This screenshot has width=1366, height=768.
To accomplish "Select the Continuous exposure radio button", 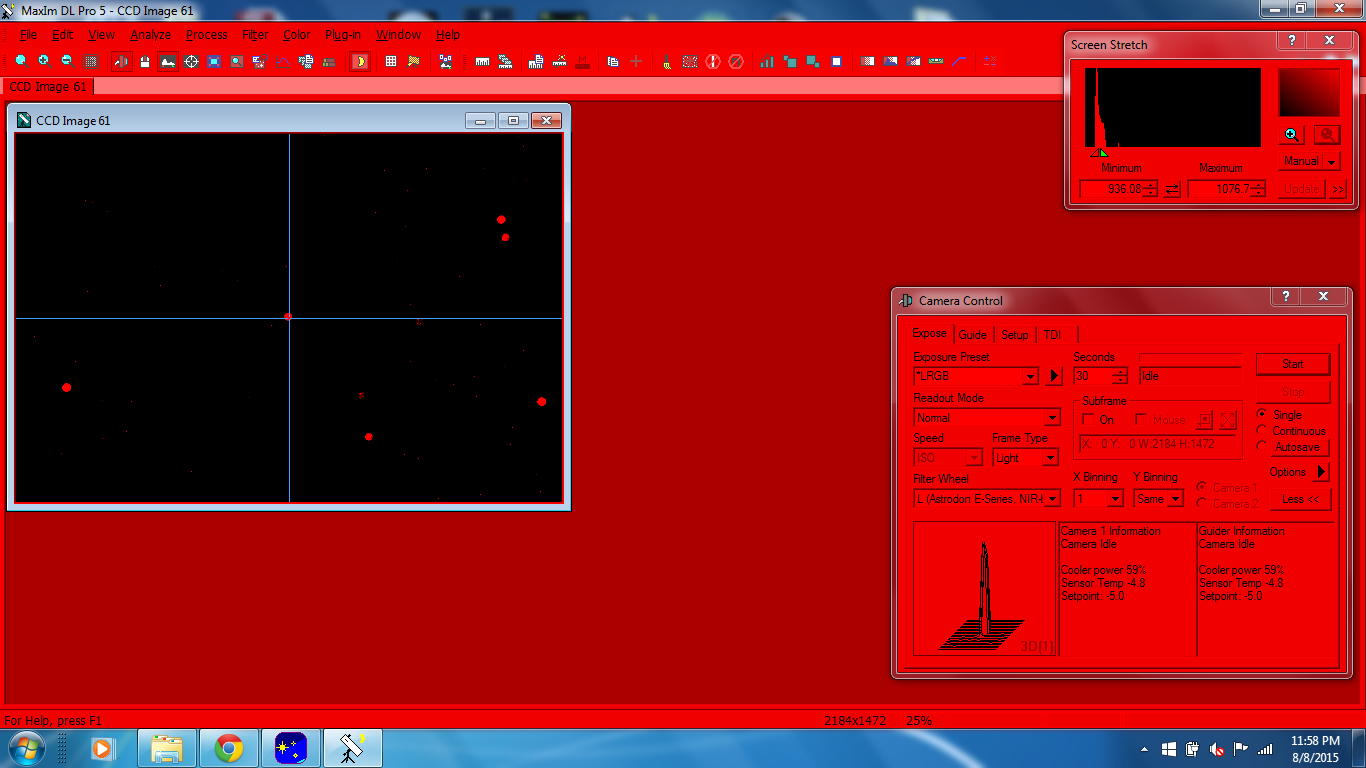I will 1262,431.
